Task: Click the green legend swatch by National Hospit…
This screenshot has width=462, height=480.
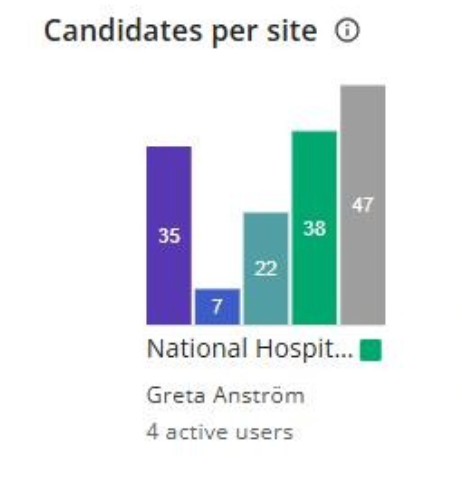Action: [x=371, y=350]
